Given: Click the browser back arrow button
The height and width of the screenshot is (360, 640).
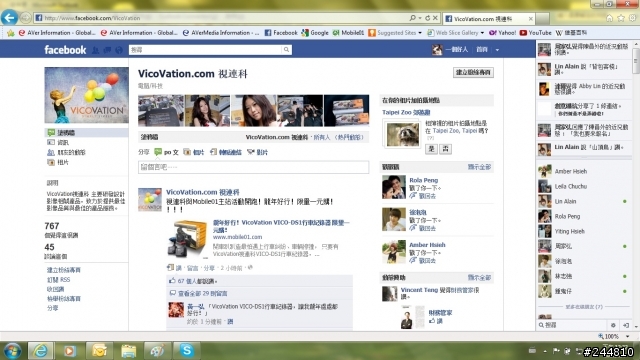Looking at the screenshot, I should tap(9, 18).
